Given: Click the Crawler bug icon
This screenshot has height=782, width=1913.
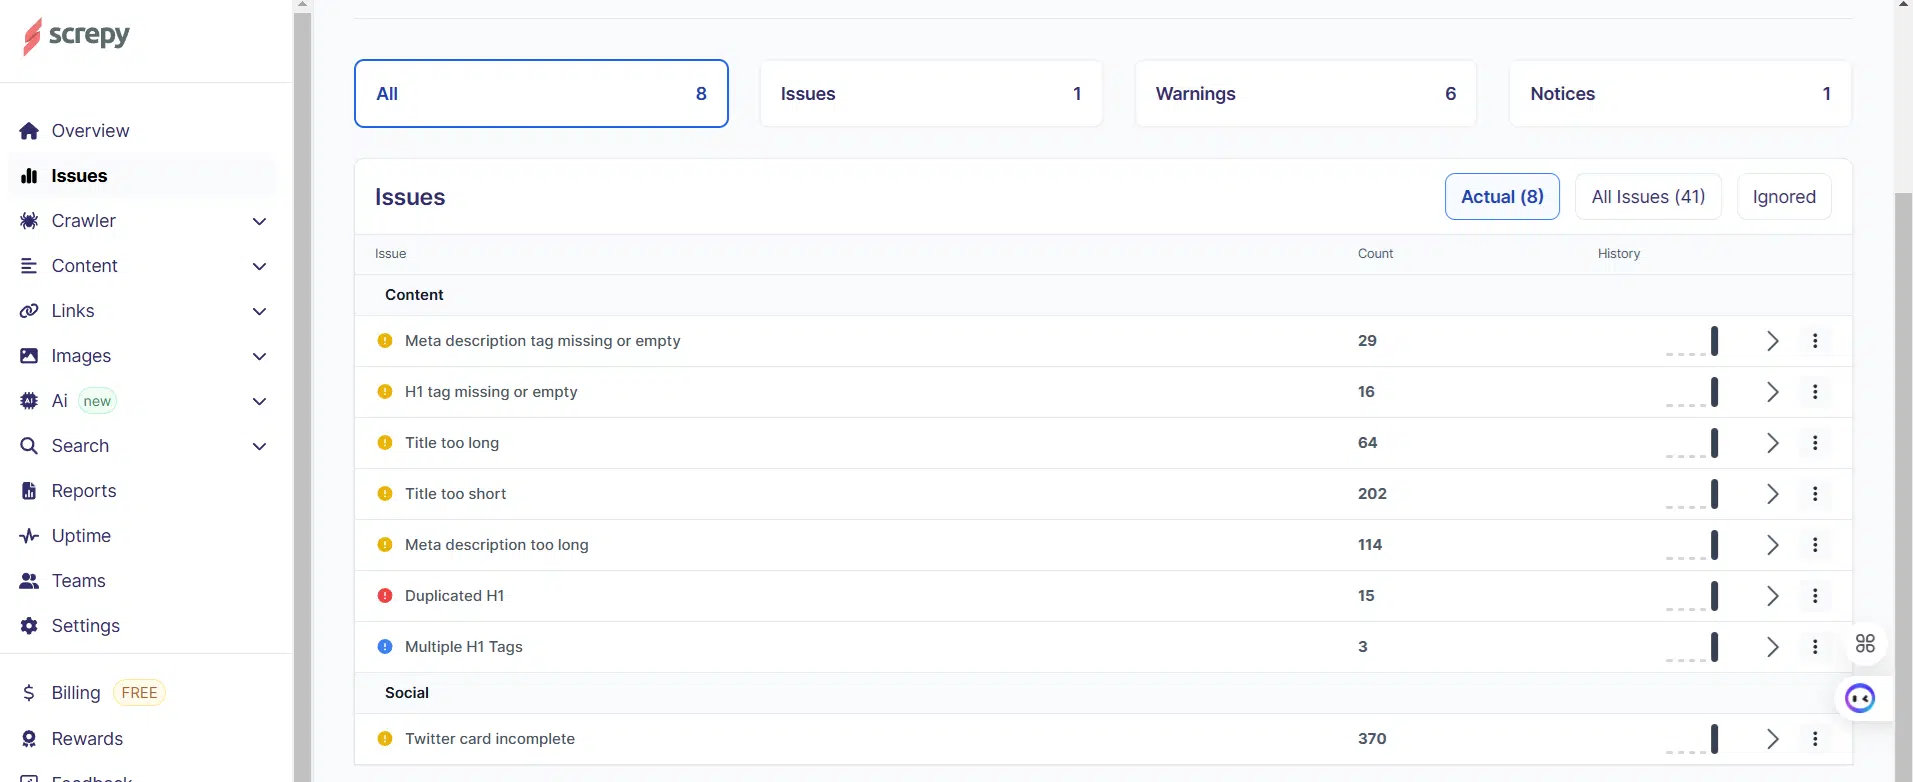Looking at the screenshot, I should [29, 221].
